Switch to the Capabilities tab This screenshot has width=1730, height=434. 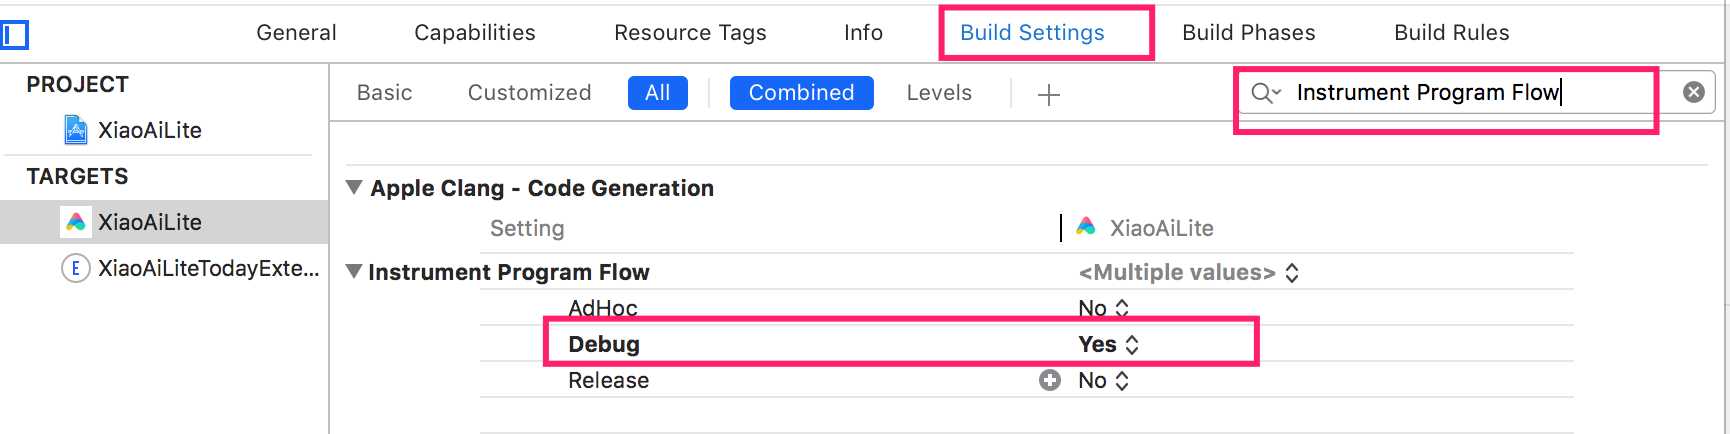[475, 33]
